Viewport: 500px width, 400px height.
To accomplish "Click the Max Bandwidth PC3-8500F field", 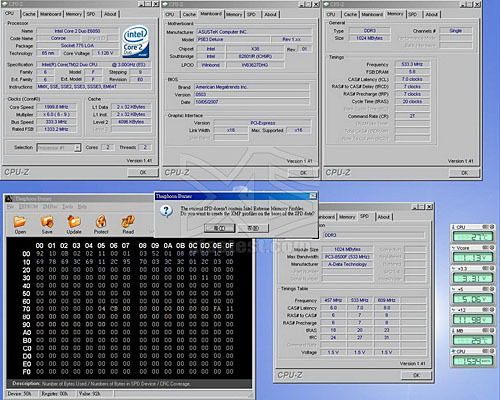I will click(x=347, y=257).
